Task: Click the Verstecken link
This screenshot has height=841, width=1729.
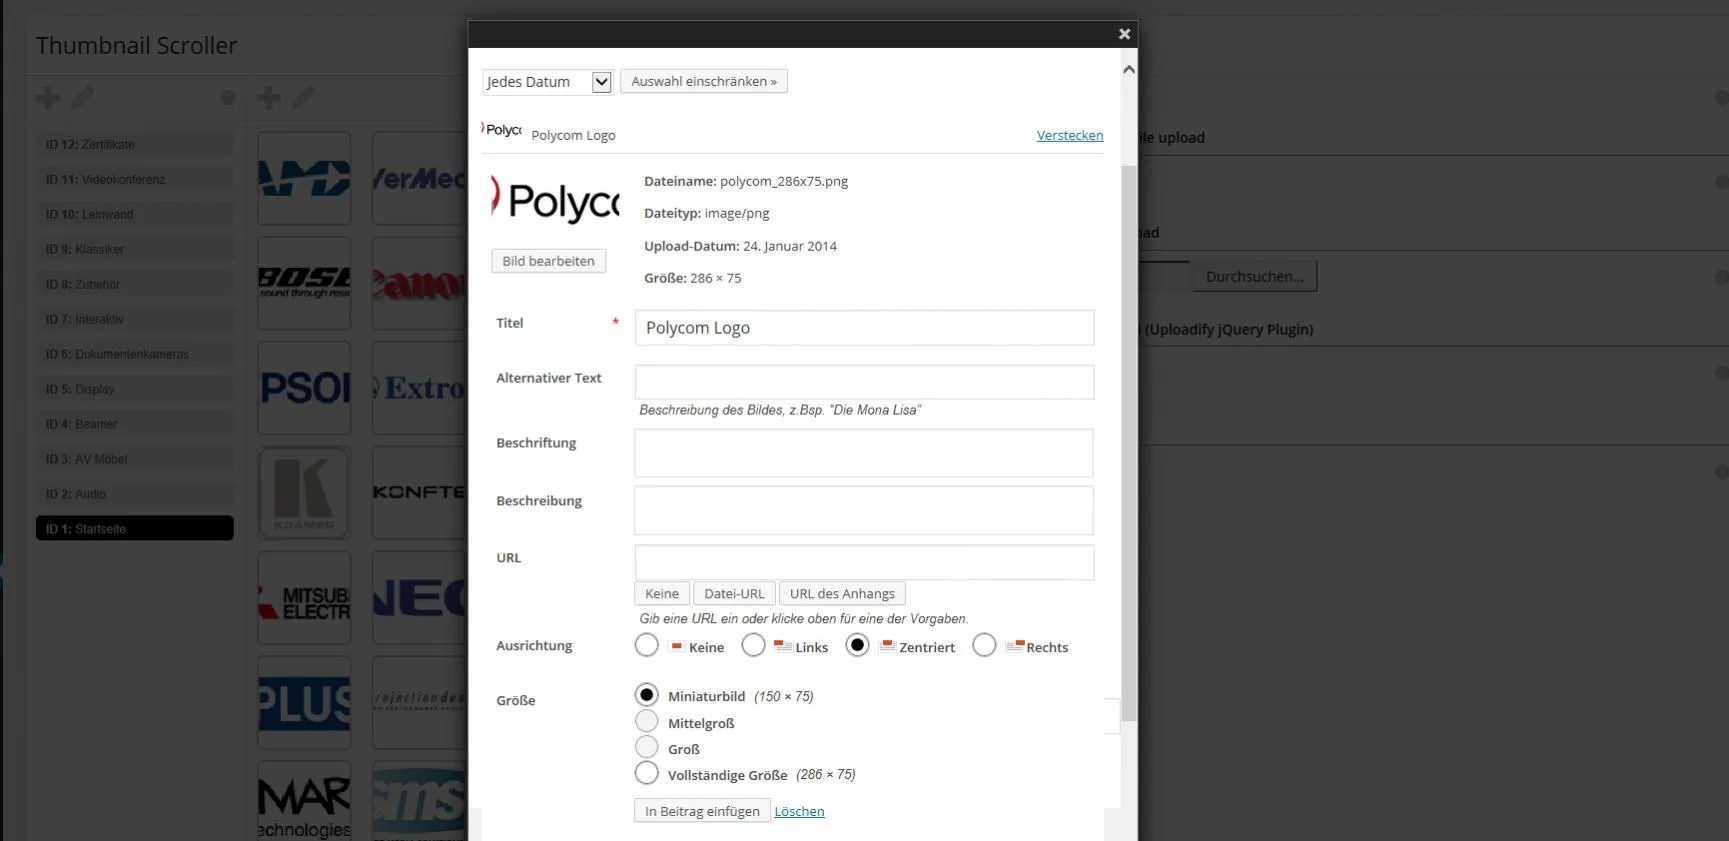Action: click(x=1070, y=135)
